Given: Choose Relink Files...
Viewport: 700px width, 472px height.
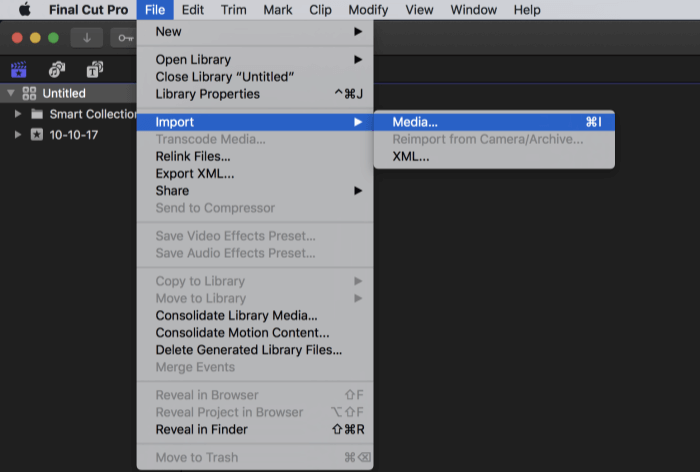Looking at the screenshot, I should (x=255, y=156).
